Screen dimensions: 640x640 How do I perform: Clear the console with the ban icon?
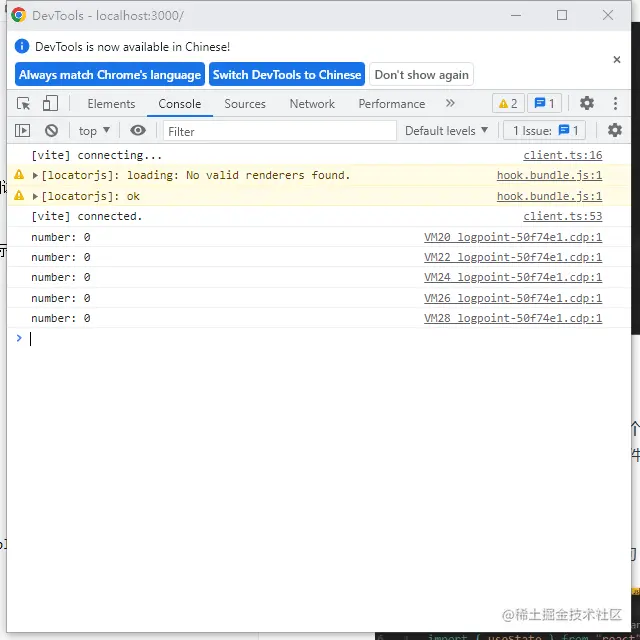[x=51, y=131]
